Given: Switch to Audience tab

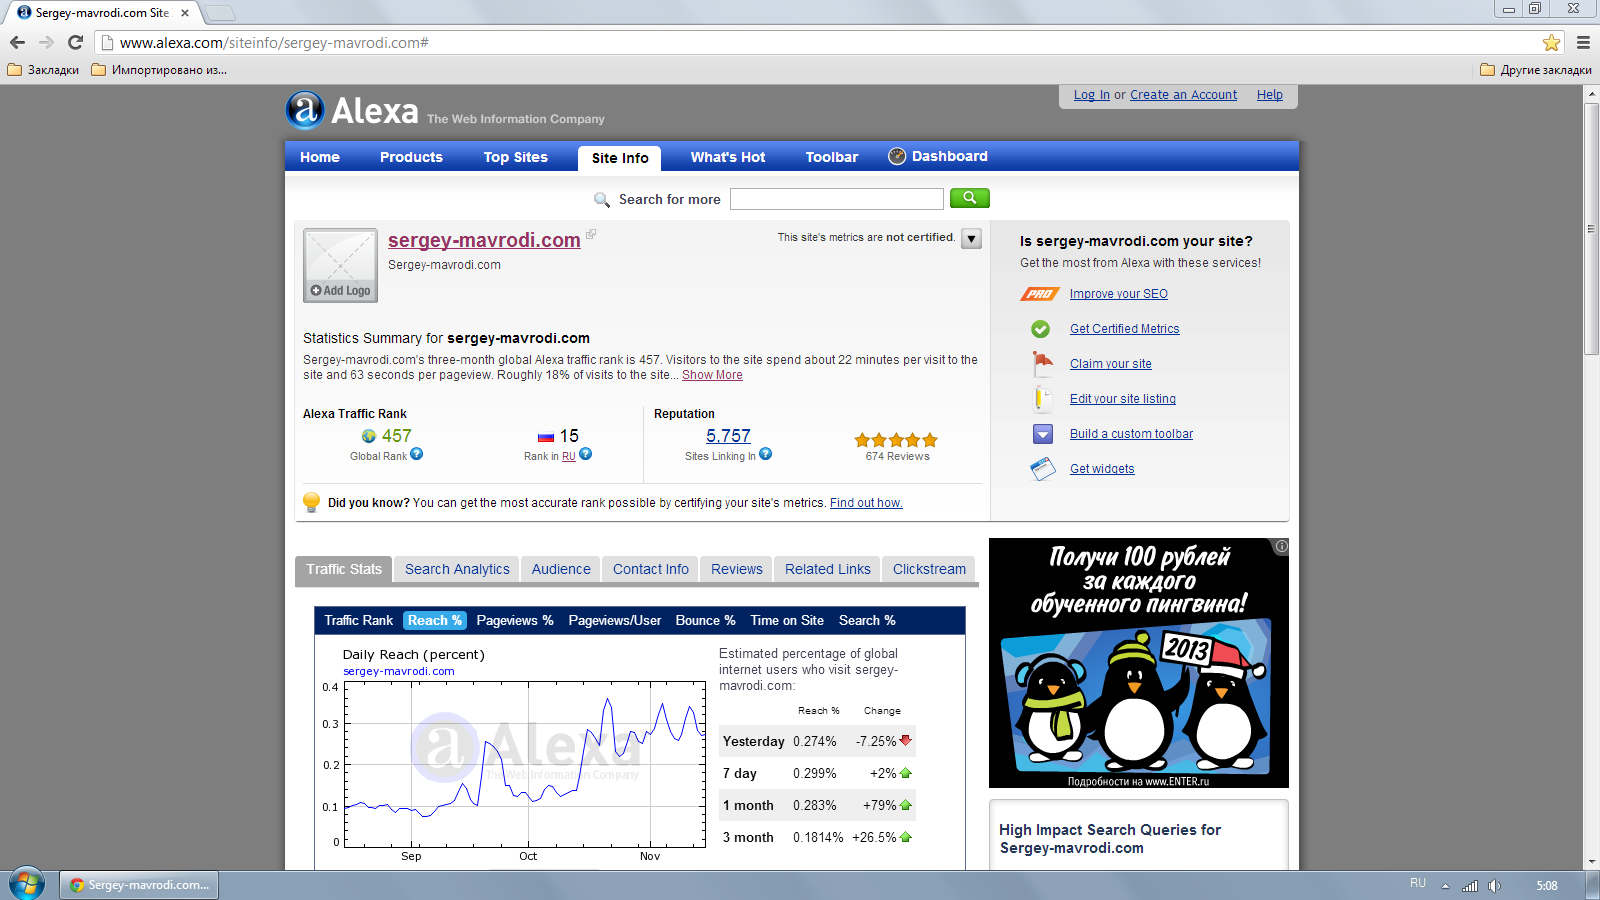Looking at the screenshot, I should click(561, 569).
